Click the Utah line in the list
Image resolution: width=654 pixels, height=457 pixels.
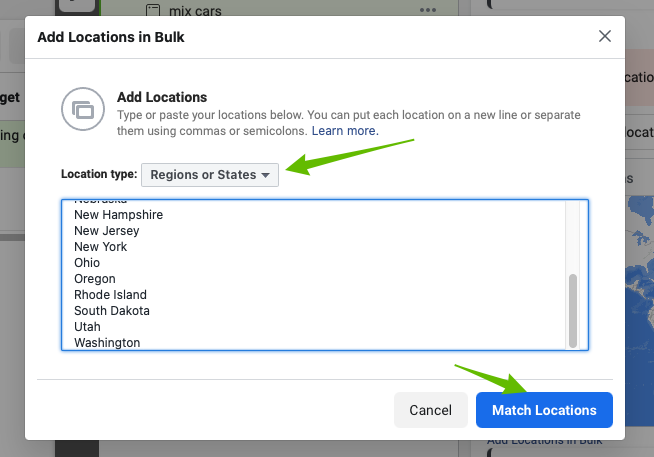point(87,327)
